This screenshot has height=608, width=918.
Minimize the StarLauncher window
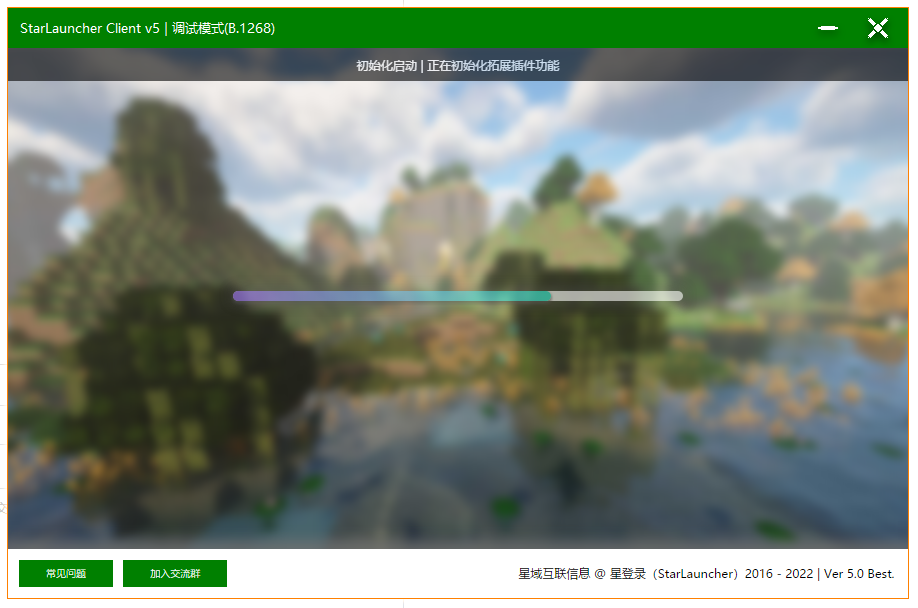tap(828, 28)
